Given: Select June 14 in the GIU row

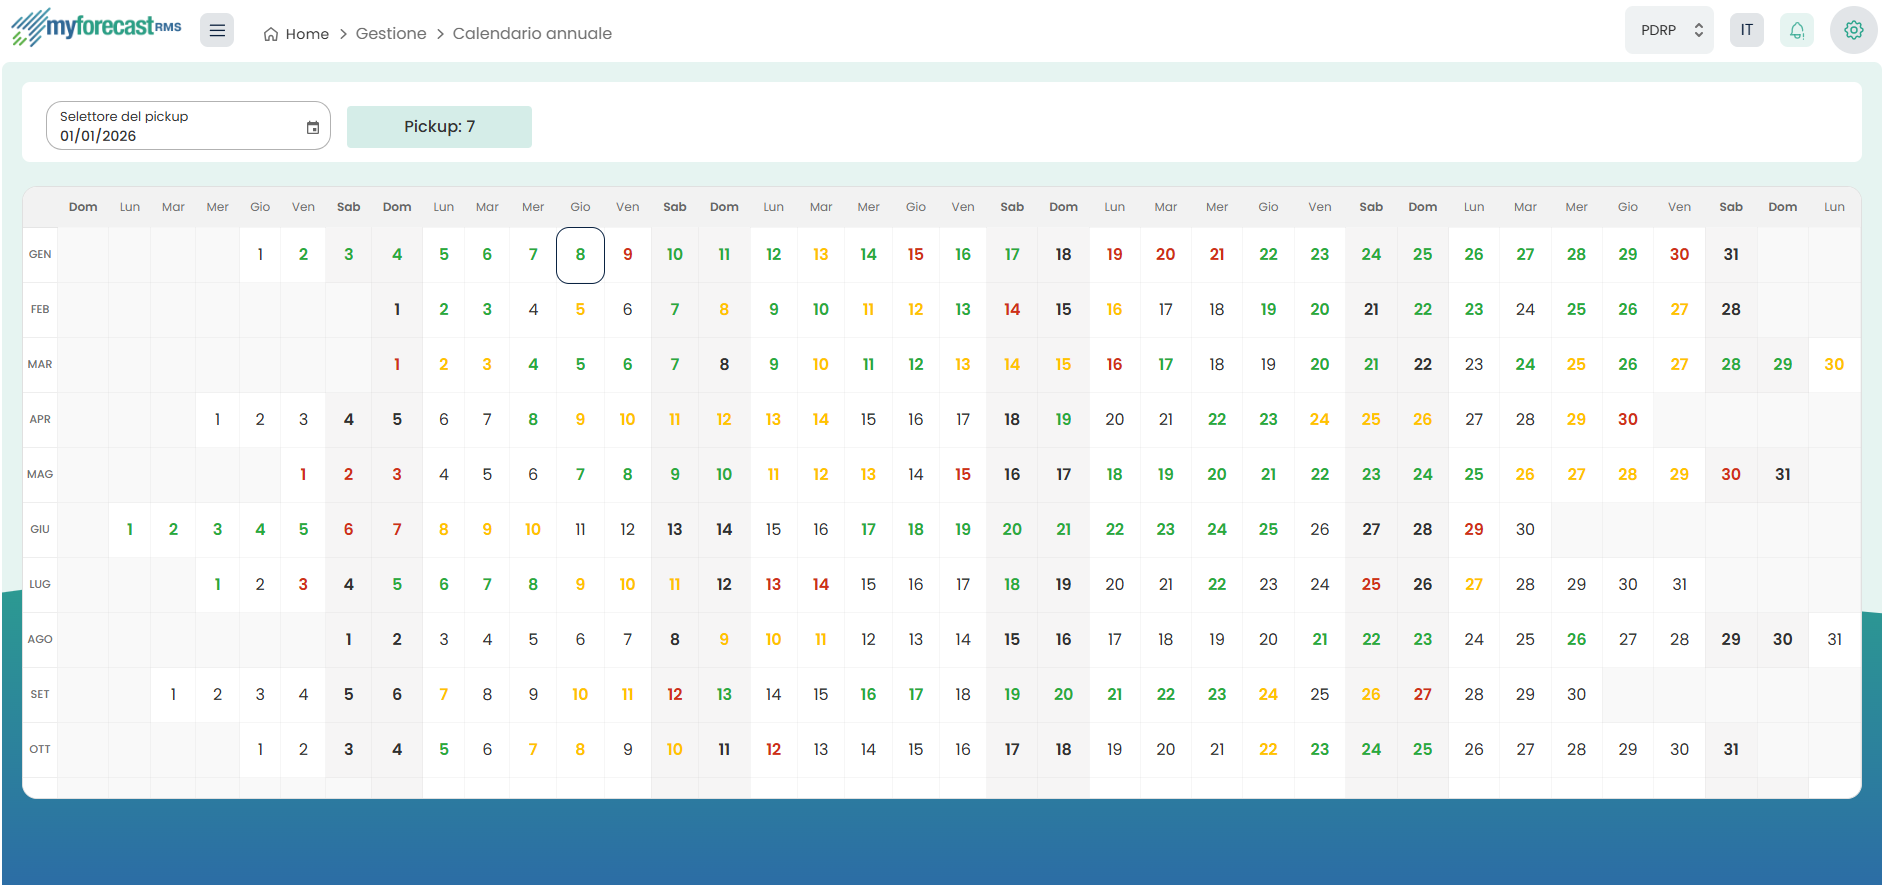Looking at the screenshot, I should (x=724, y=530).
